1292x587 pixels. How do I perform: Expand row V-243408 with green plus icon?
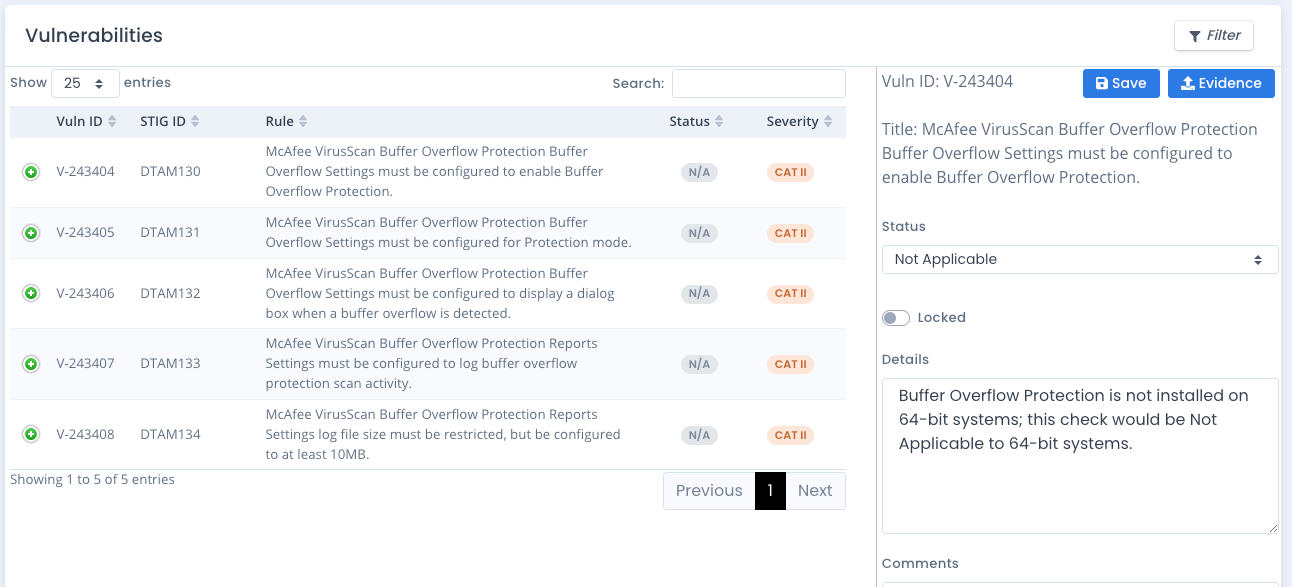click(31, 435)
